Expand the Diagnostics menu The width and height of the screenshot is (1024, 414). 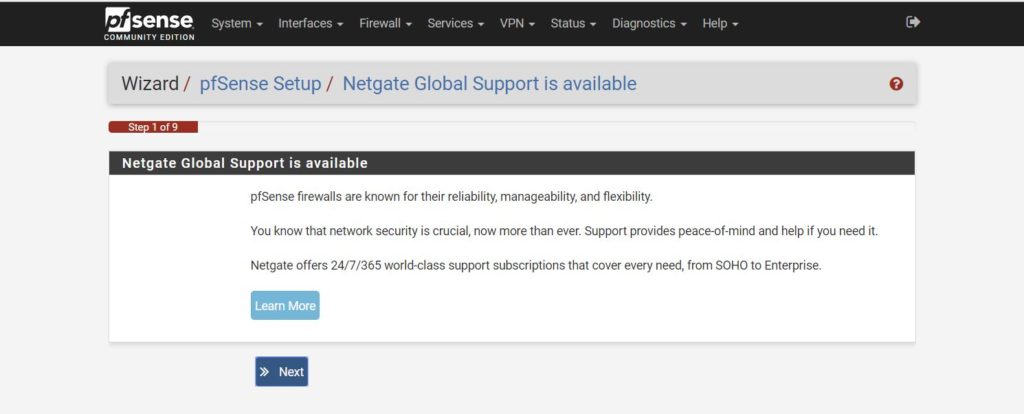tap(649, 24)
